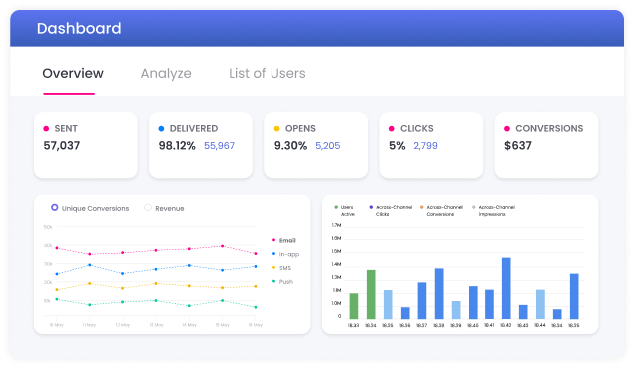This screenshot has width=634, height=368.
Task: Click the SMS data point for 10 May
Action: 57,290
